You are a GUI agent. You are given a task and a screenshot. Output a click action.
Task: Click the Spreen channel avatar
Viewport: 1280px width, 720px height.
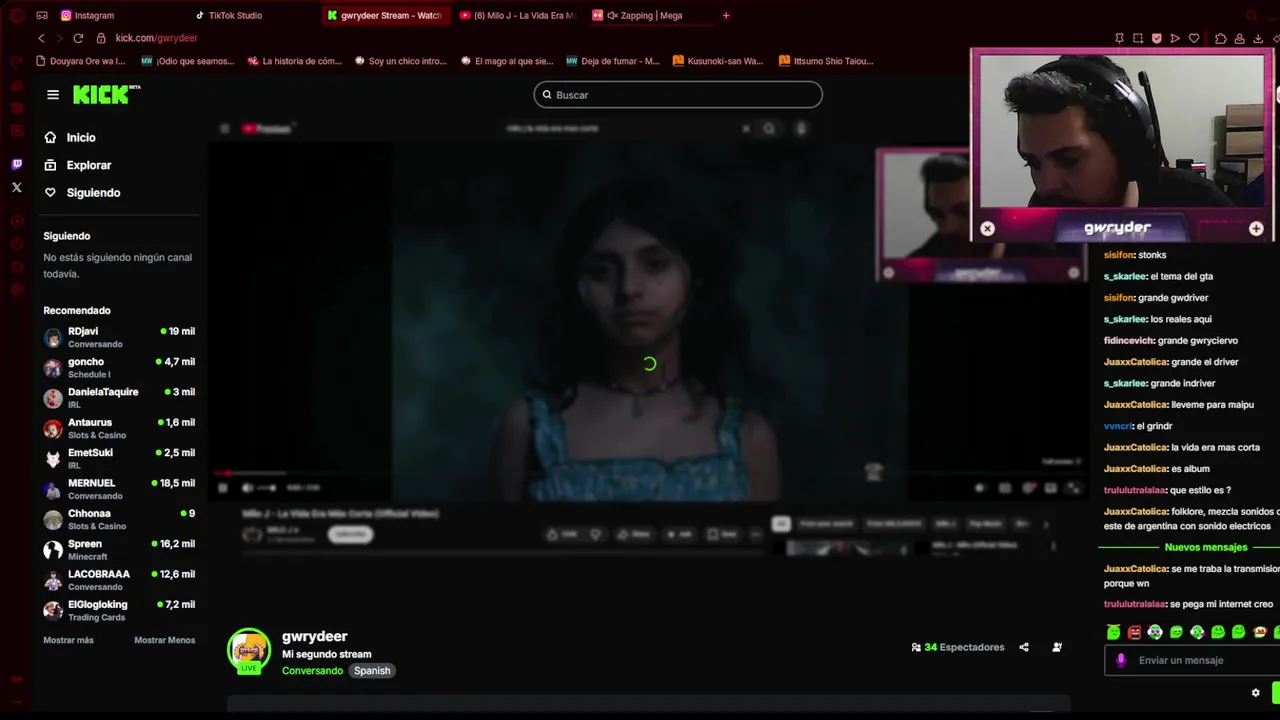pyautogui.click(x=53, y=550)
